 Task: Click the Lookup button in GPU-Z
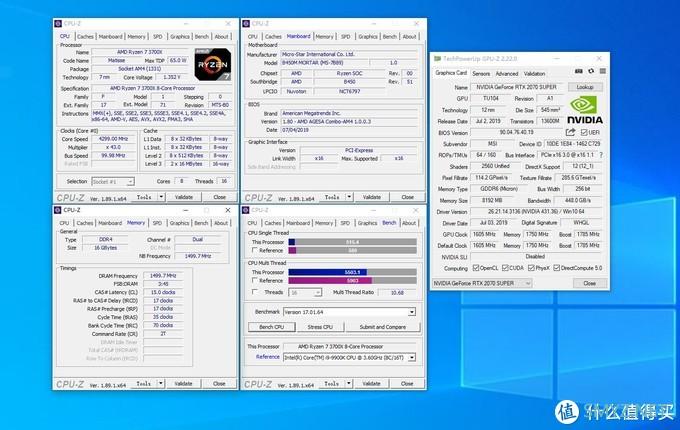[585, 87]
